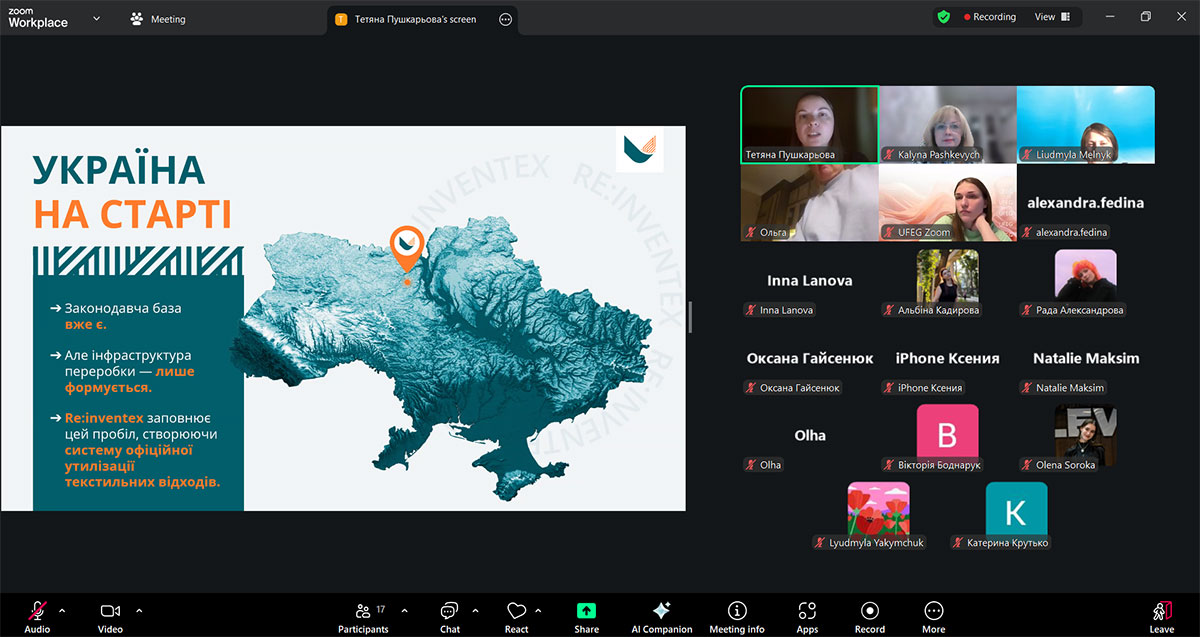Click the green Share screen button

click(x=586, y=611)
